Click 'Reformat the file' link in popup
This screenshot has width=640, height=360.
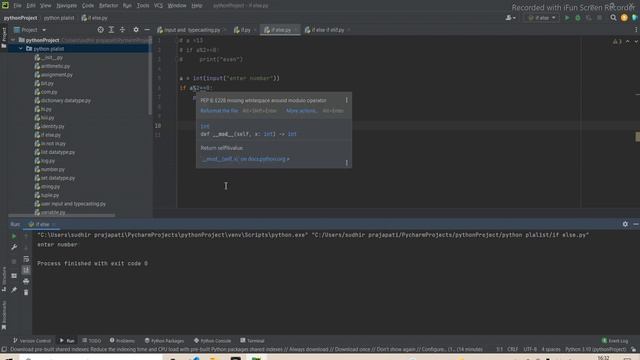(x=219, y=111)
